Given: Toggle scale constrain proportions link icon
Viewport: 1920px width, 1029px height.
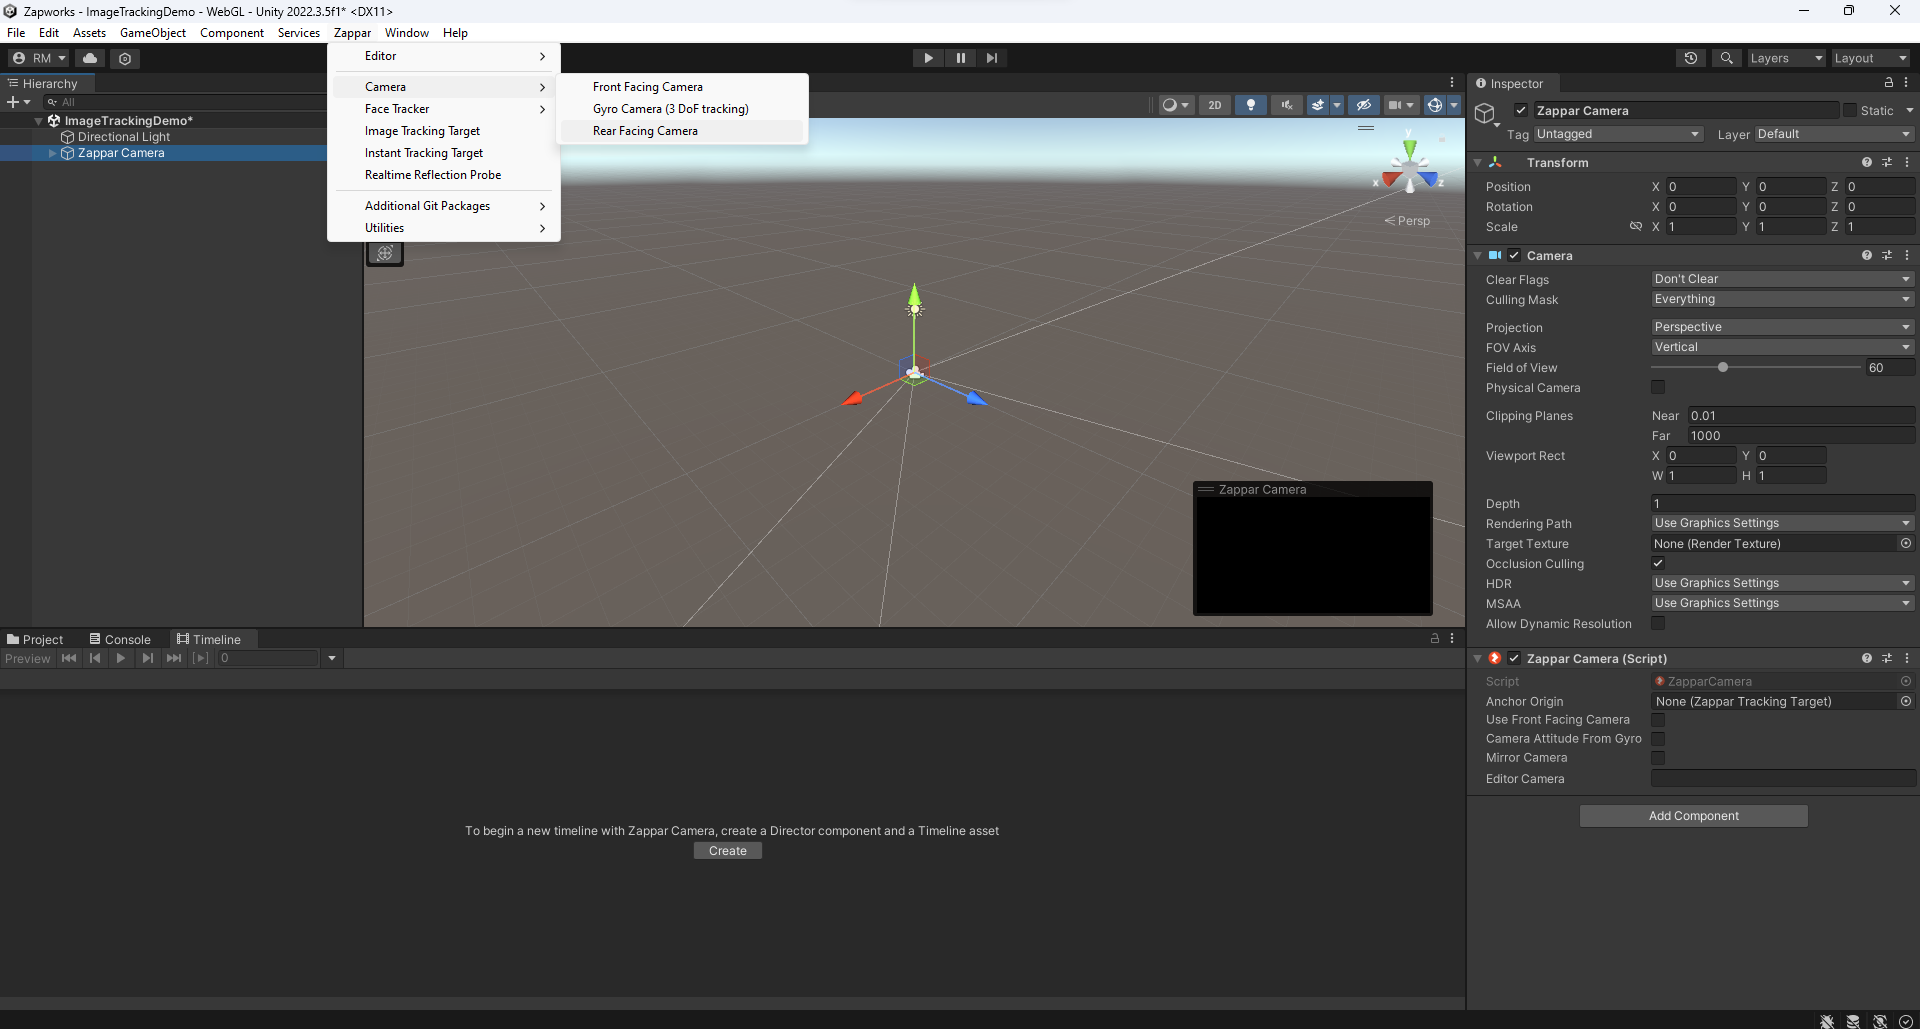Looking at the screenshot, I should [x=1636, y=226].
